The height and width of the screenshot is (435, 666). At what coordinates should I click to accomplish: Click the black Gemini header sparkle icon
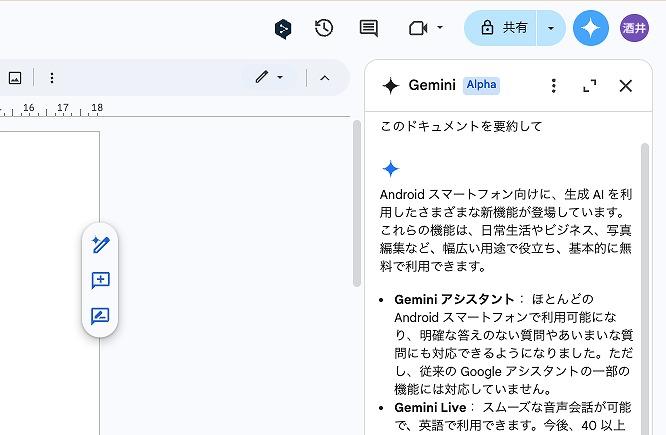pyautogui.click(x=390, y=86)
